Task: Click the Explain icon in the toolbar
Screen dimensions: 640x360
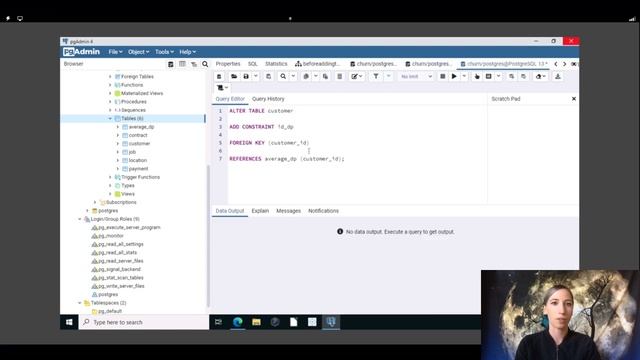Action: tap(477, 76)
